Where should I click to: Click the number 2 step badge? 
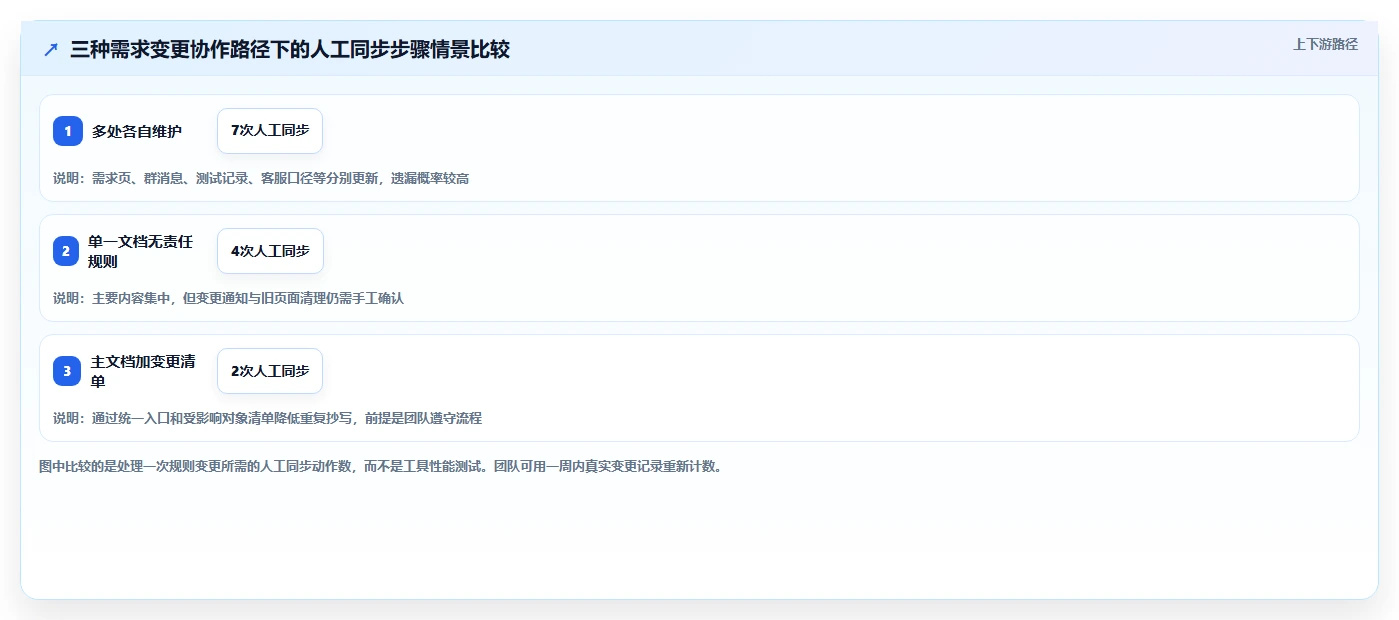coord(66,251)
